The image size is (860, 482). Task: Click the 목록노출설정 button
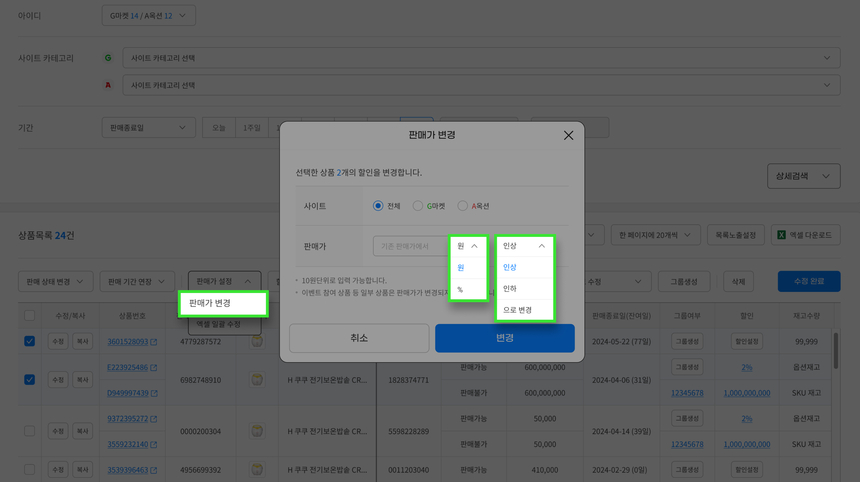pyautogui.click(x=735, y=235)
